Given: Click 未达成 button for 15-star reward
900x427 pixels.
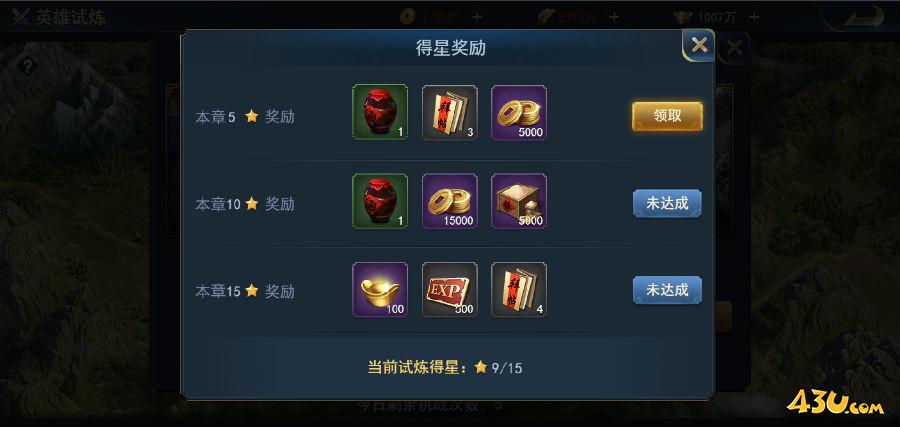Looking at the screenshot, I should pyautogui.click(x=667, y=290).
